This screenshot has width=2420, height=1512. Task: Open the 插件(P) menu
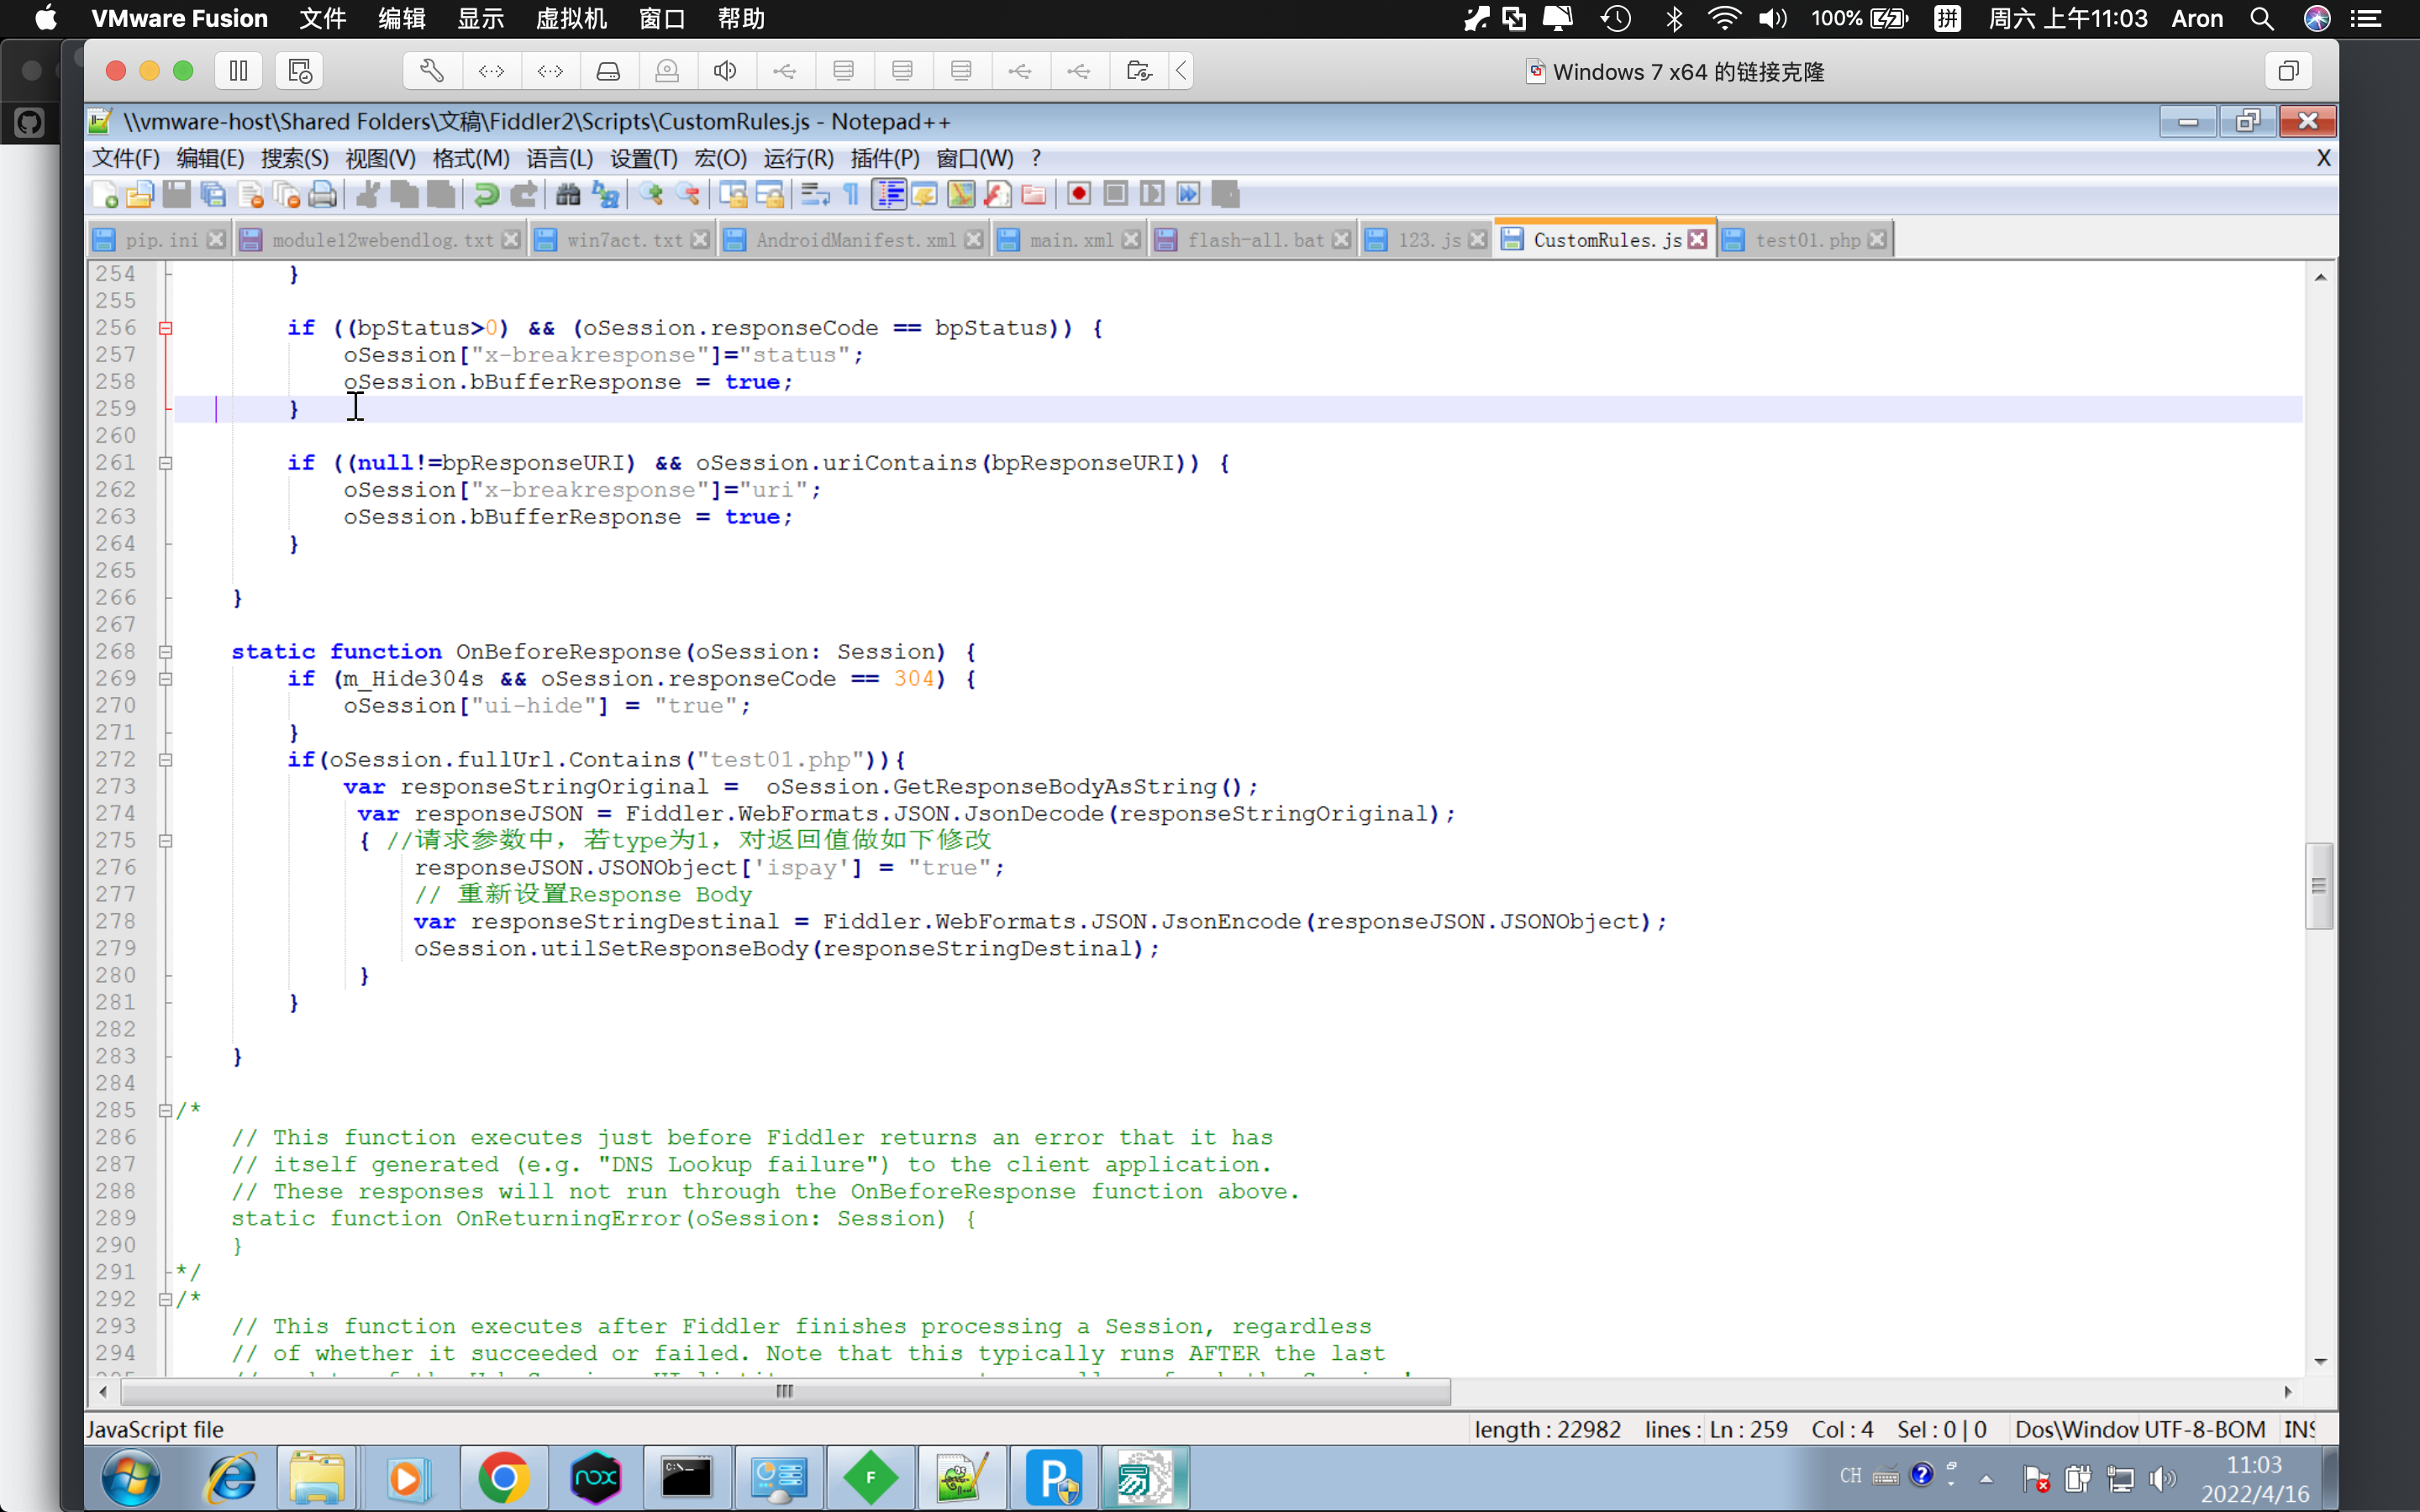[x=885, y=158]
